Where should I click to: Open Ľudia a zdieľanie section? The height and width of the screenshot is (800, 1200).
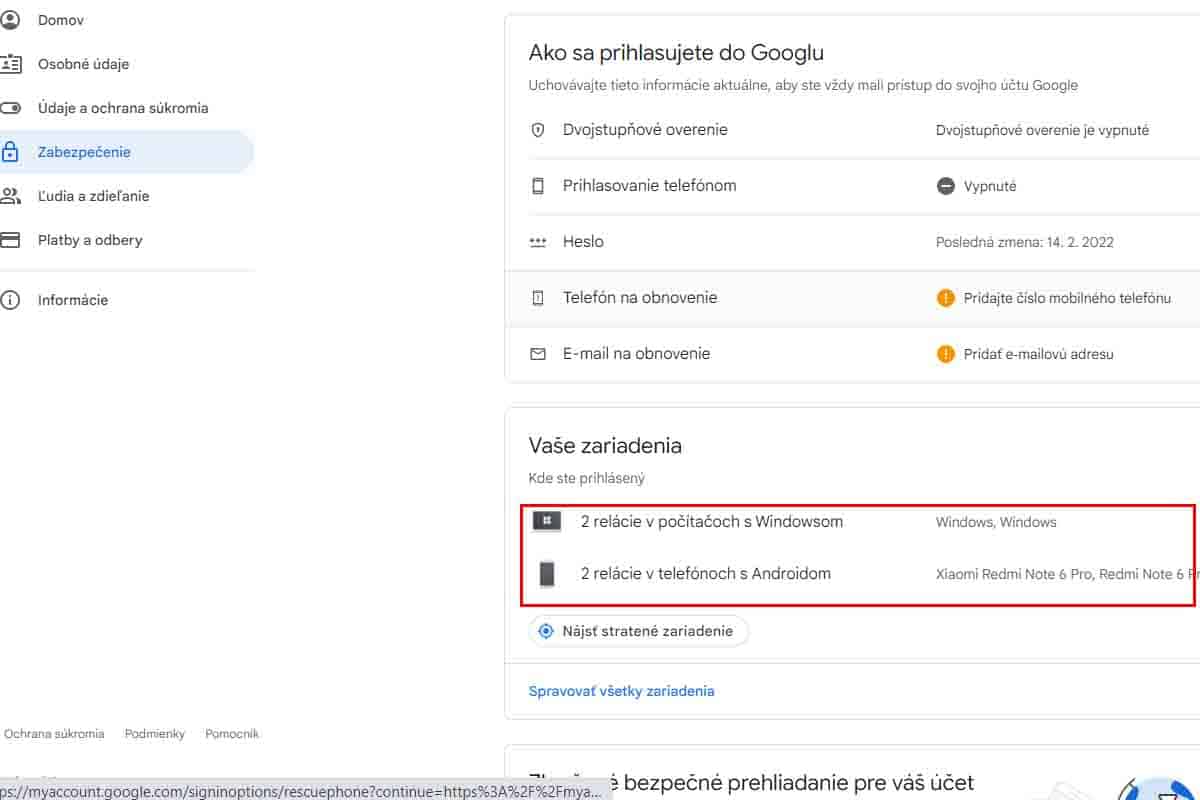[x=126, y=196]
